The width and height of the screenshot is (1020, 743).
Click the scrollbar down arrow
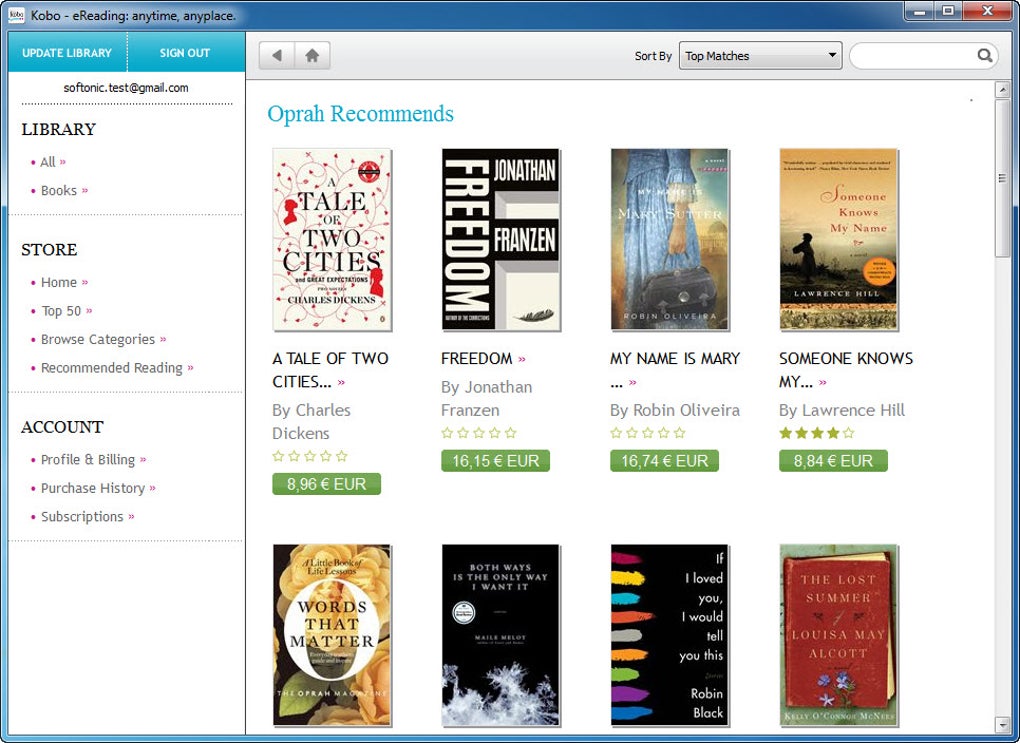coord(1002,725)
